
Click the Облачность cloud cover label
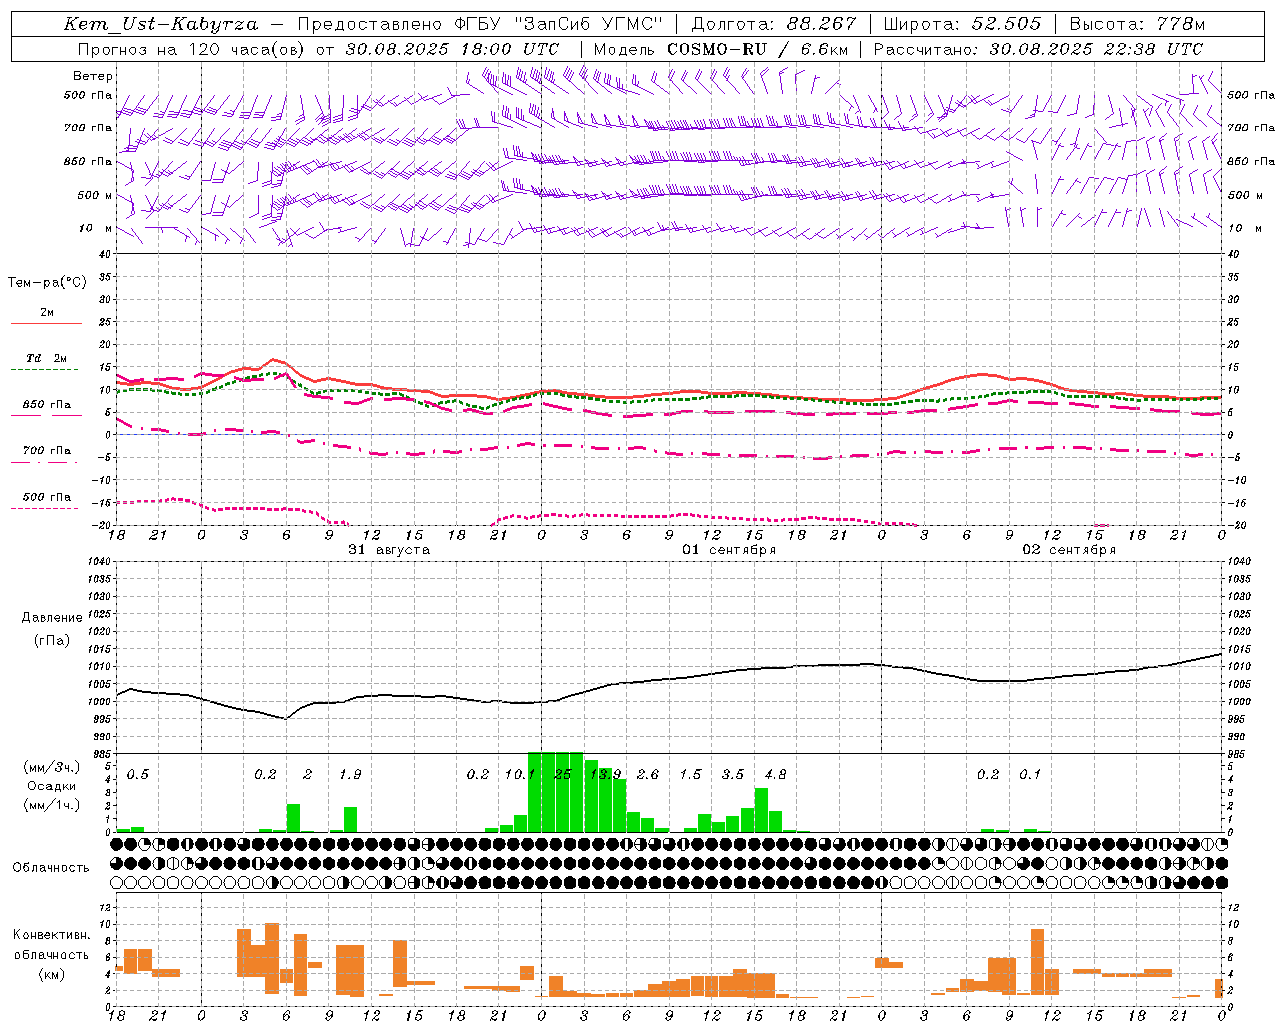pyautogui.click(x=51, y=867)
